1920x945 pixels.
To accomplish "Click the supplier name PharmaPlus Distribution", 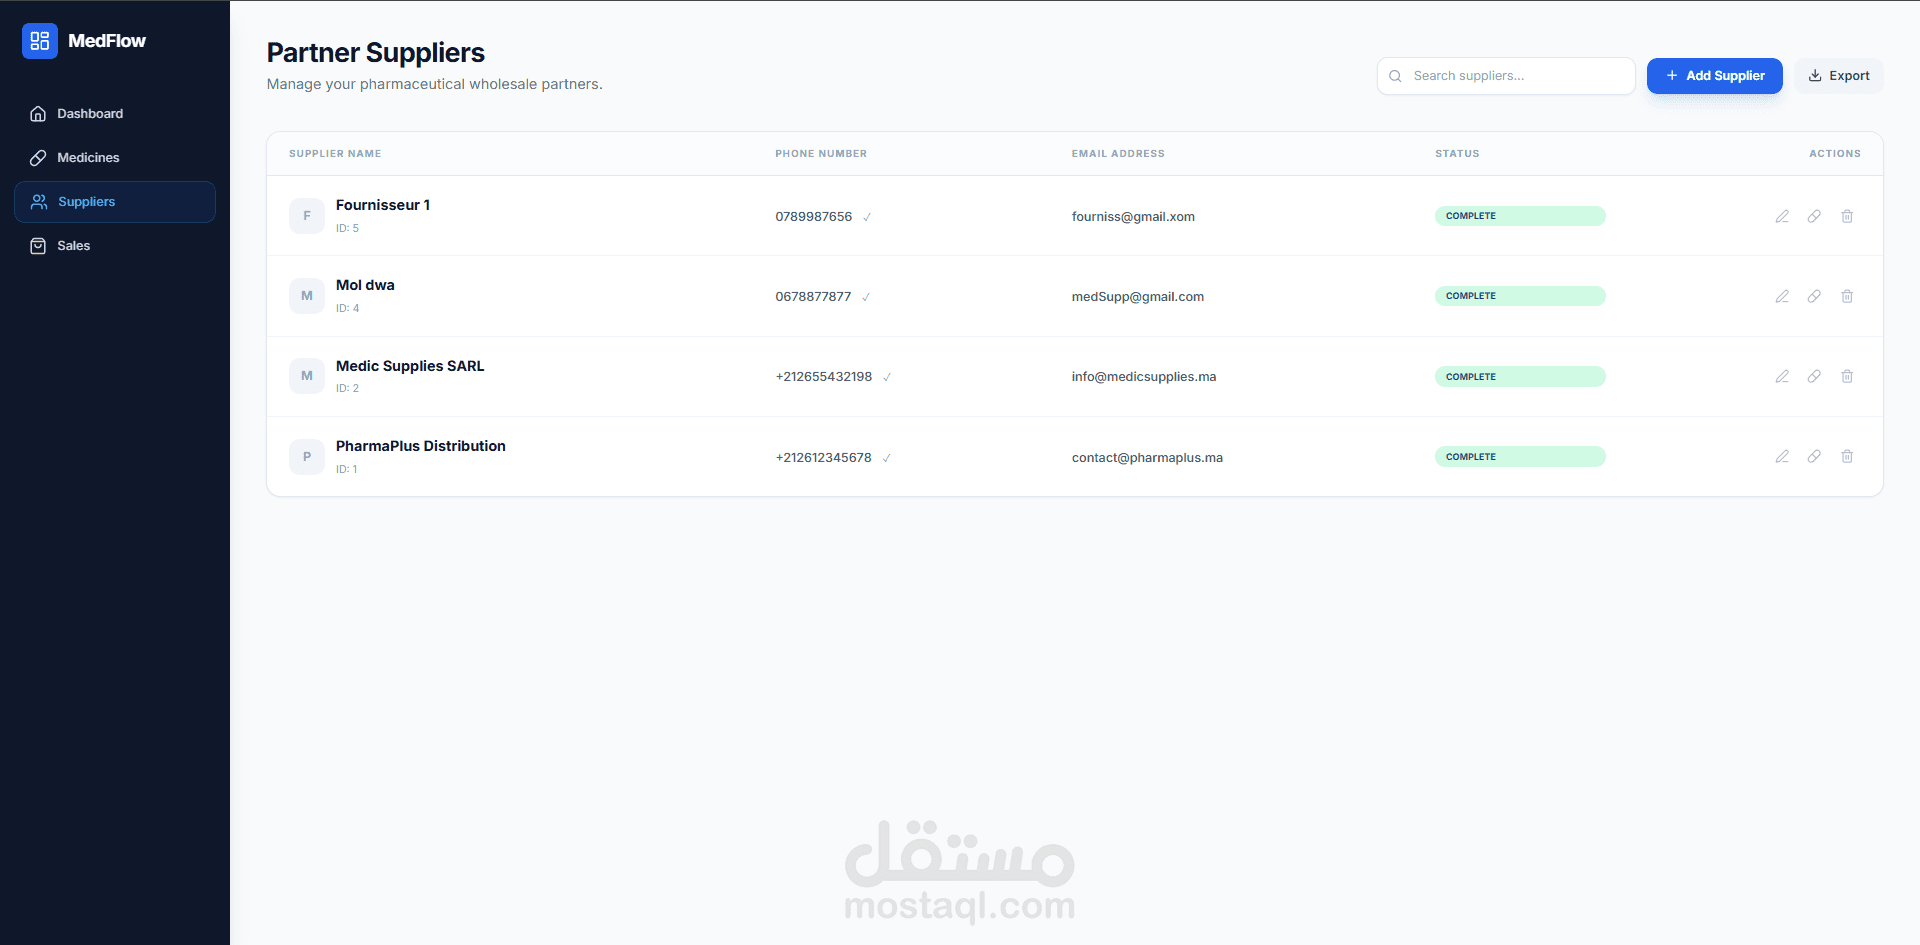I will click(x=421, y=446).
